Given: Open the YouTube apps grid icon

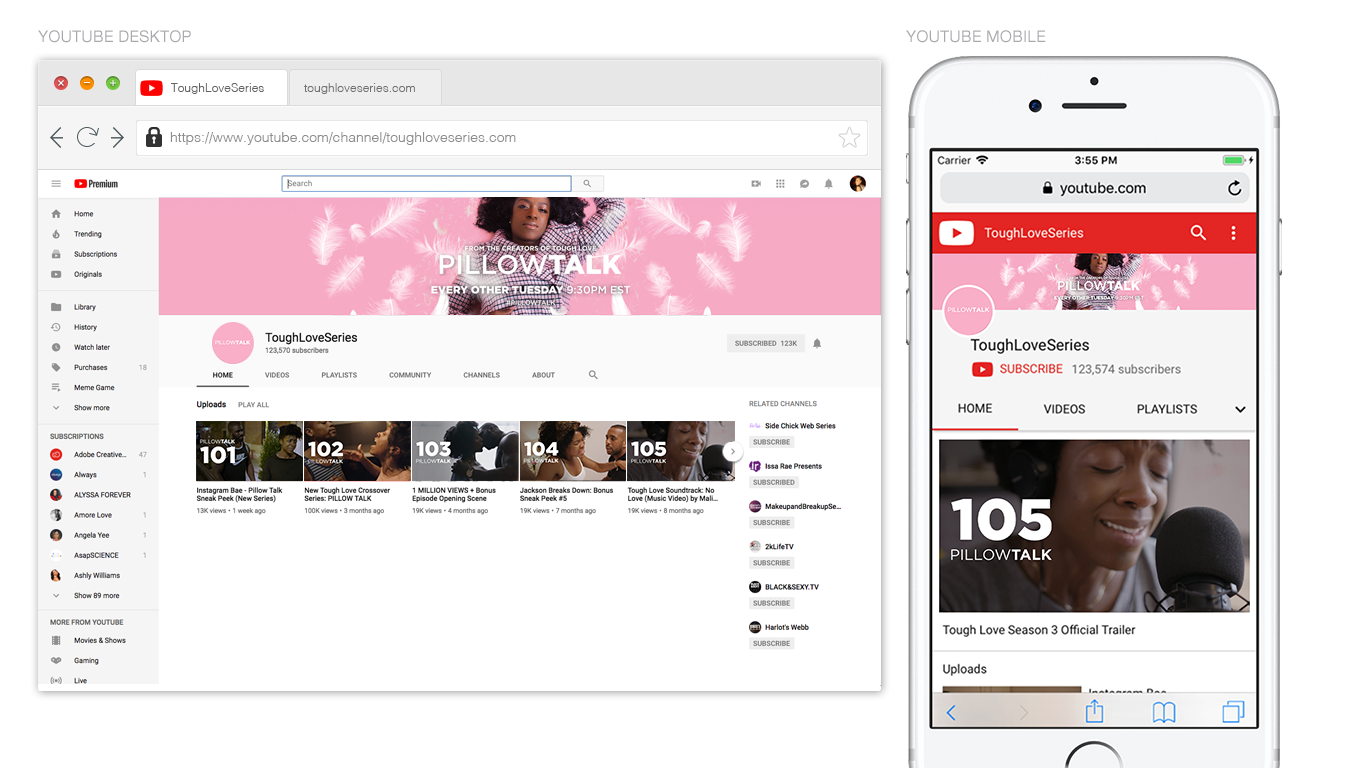Looking at the screenshot, I should pos(780,184).
